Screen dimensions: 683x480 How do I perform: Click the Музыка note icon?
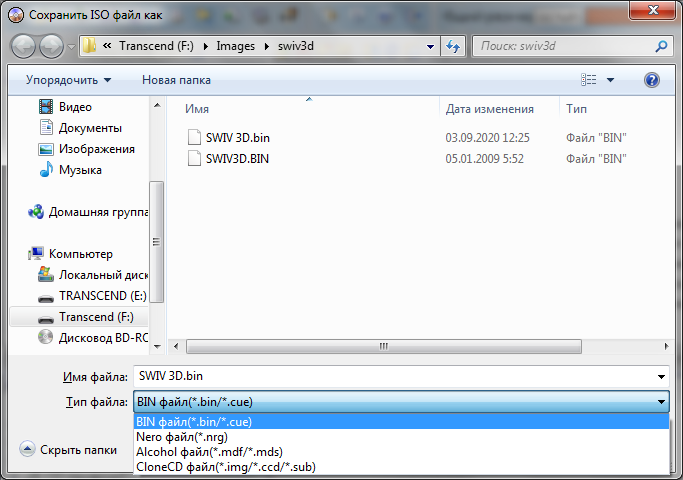(x=46, y=169)
